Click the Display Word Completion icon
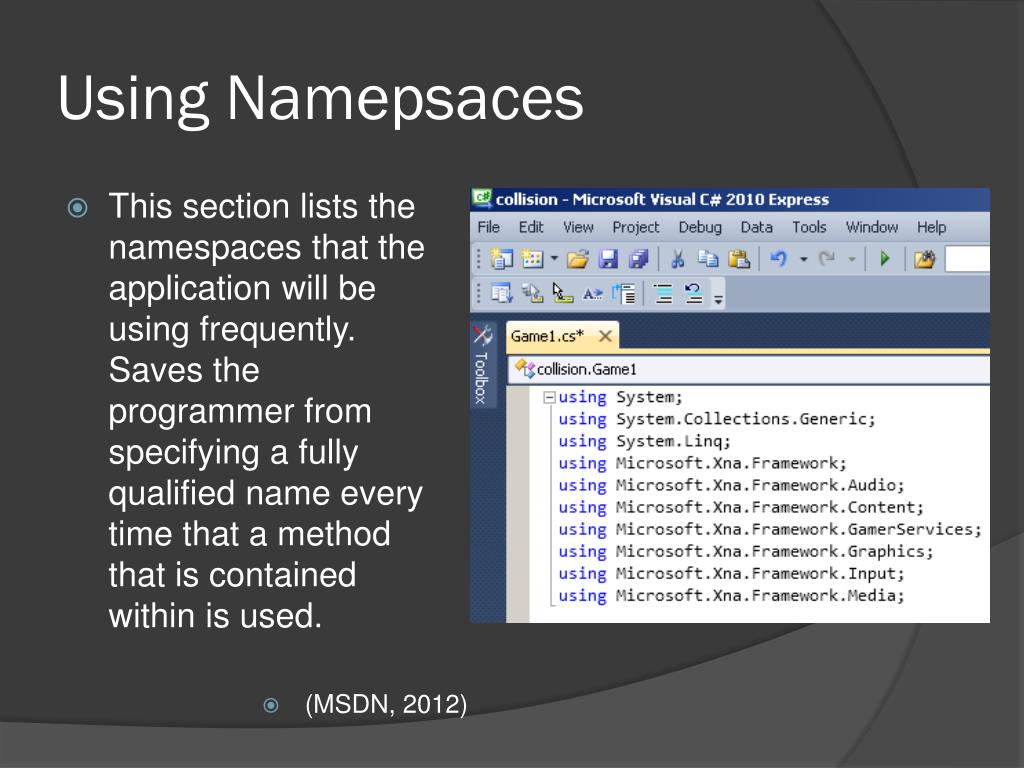1024x768 pixels. [x=593, y=294]
